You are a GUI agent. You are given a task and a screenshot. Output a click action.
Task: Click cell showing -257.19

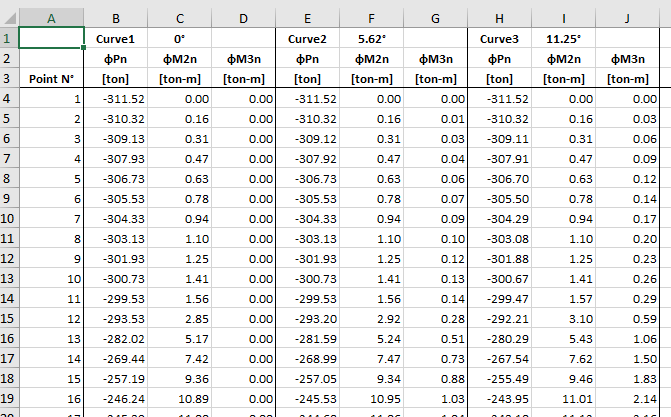pos(116,378)
